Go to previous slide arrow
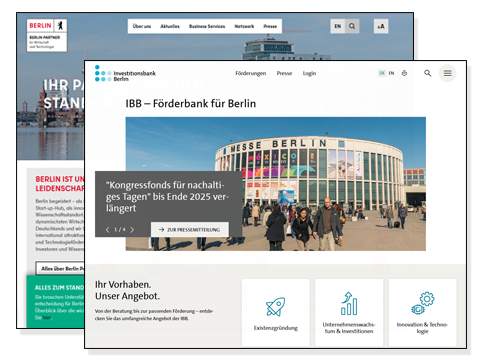Viewport: 480px width, 360px height. click(x=107, y=230)
